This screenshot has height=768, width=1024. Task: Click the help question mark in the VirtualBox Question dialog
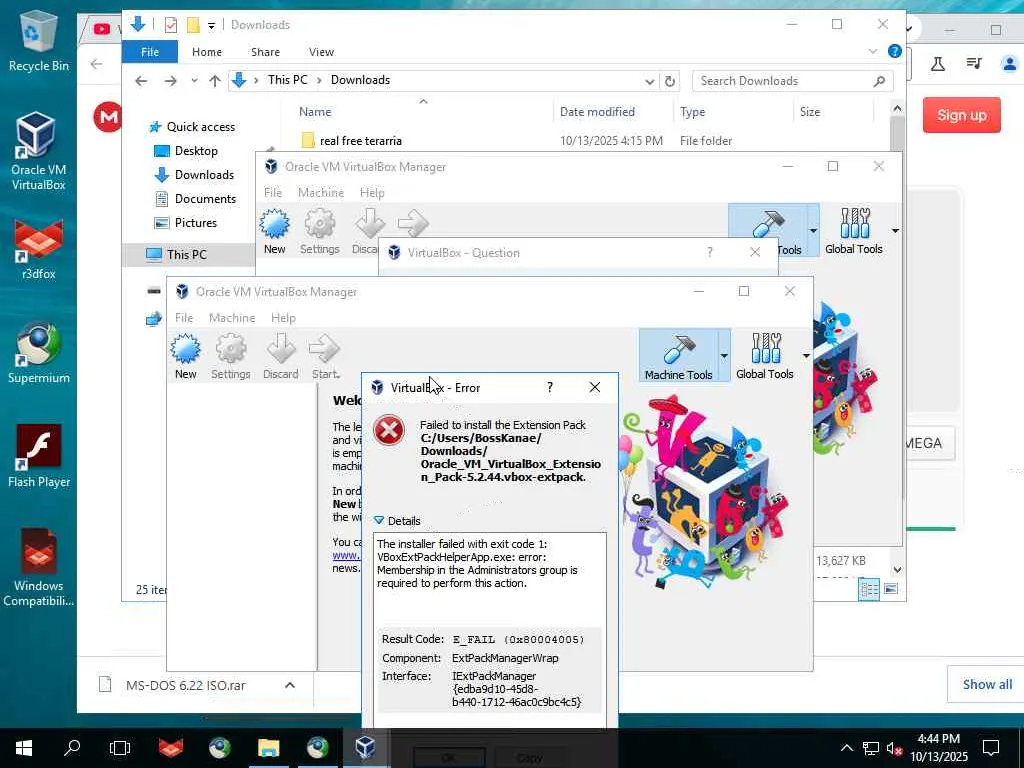click(x=710, y=252)
